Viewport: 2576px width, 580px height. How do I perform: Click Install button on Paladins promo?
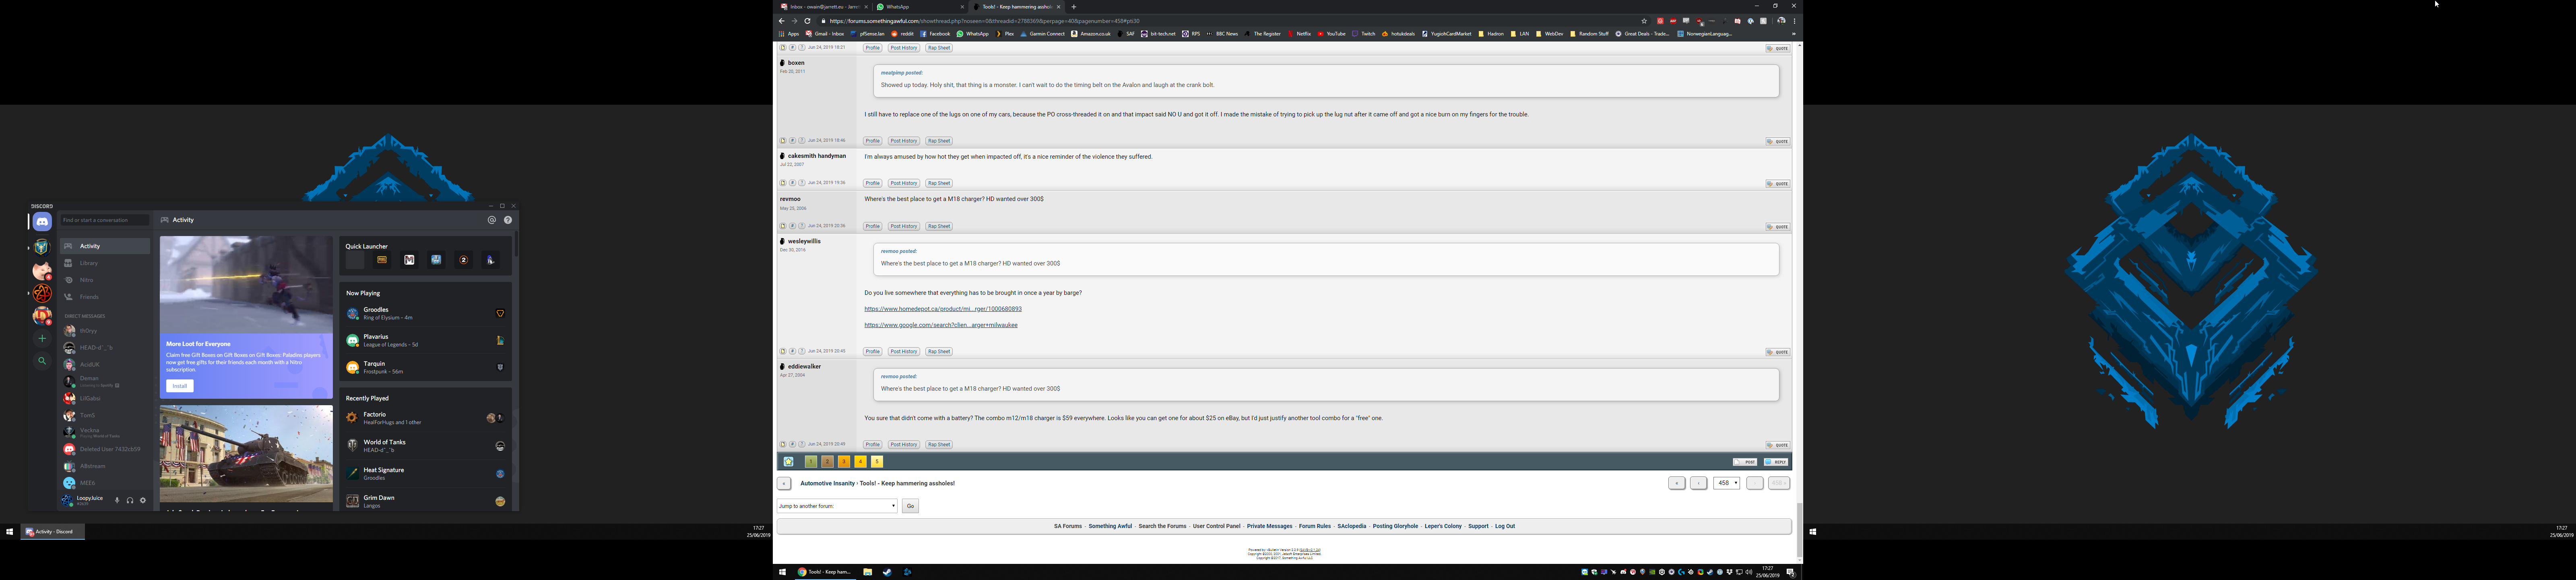180,386
